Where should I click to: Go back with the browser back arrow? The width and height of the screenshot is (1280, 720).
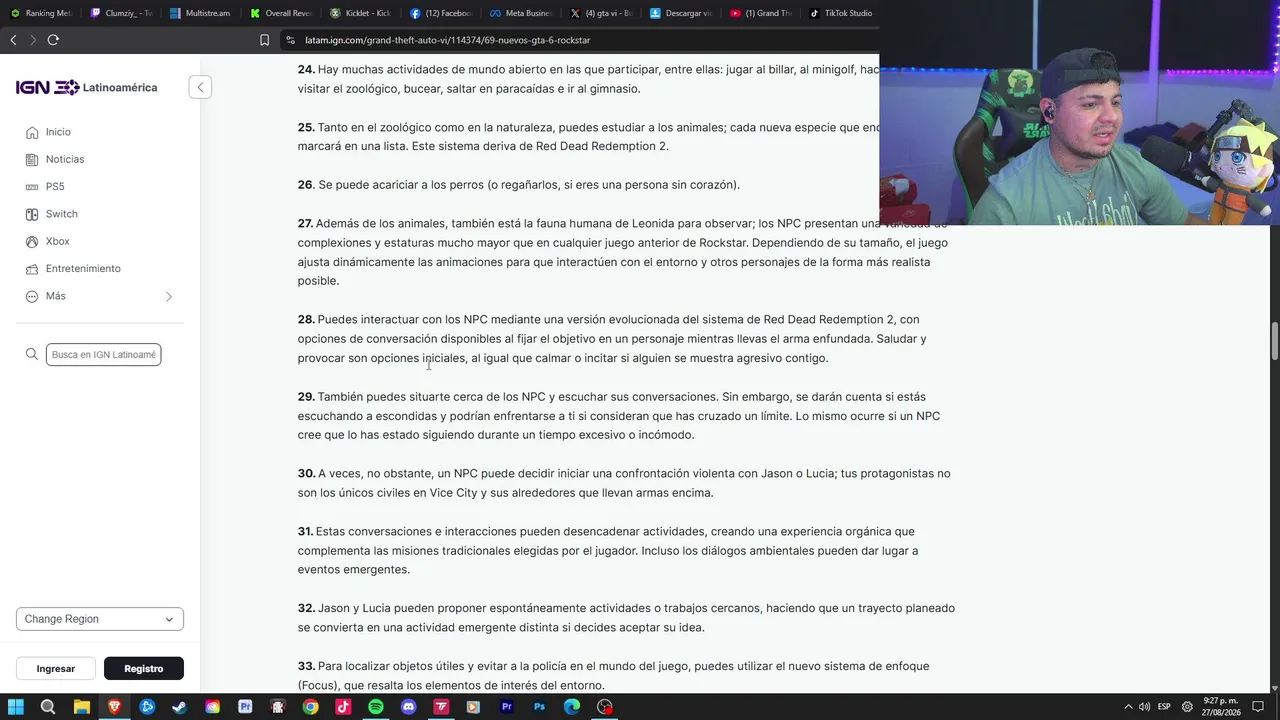coord(13,40)
